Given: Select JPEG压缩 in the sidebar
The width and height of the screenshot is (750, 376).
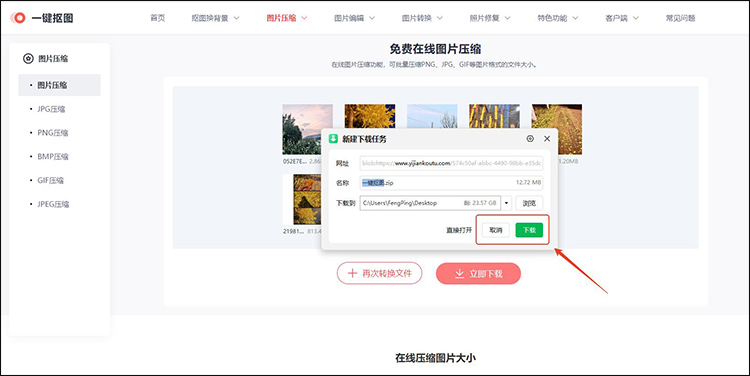Looking at the screenshot, I should [x=53, y=204].
